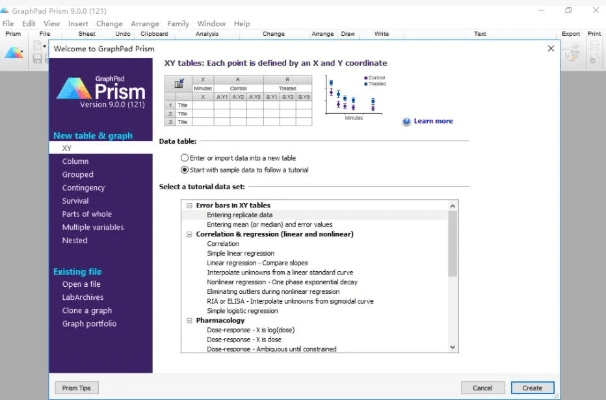606x400 pixels.
Task: Open the Insert menu
Action: point(79,23)
